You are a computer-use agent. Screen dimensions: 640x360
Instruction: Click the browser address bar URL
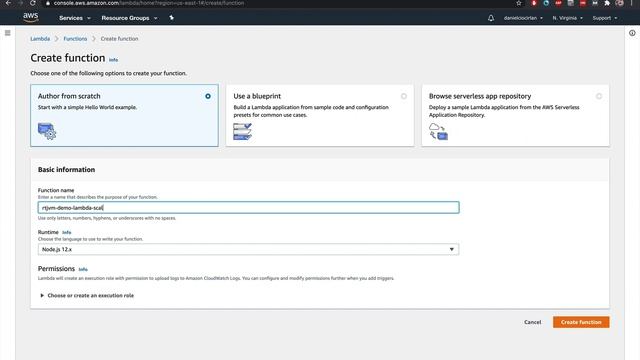[149, 3]
